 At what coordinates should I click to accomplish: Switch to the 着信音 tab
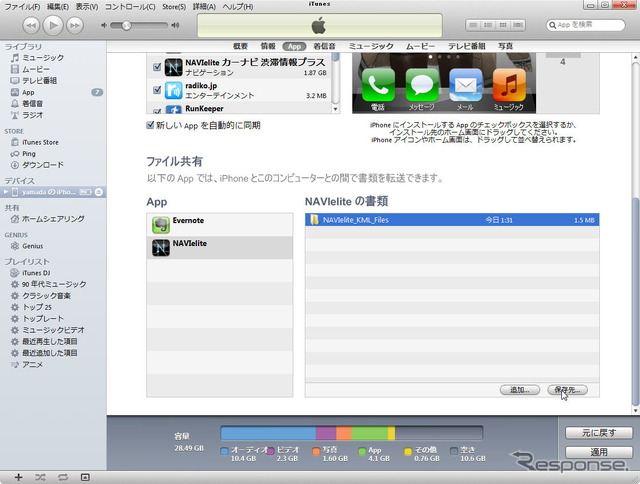click(x=324, y=47)
